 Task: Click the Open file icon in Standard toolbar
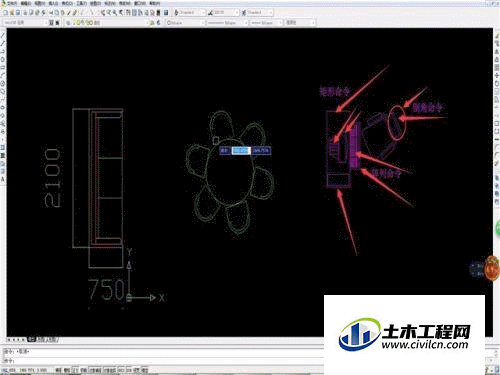coord(12,13)
